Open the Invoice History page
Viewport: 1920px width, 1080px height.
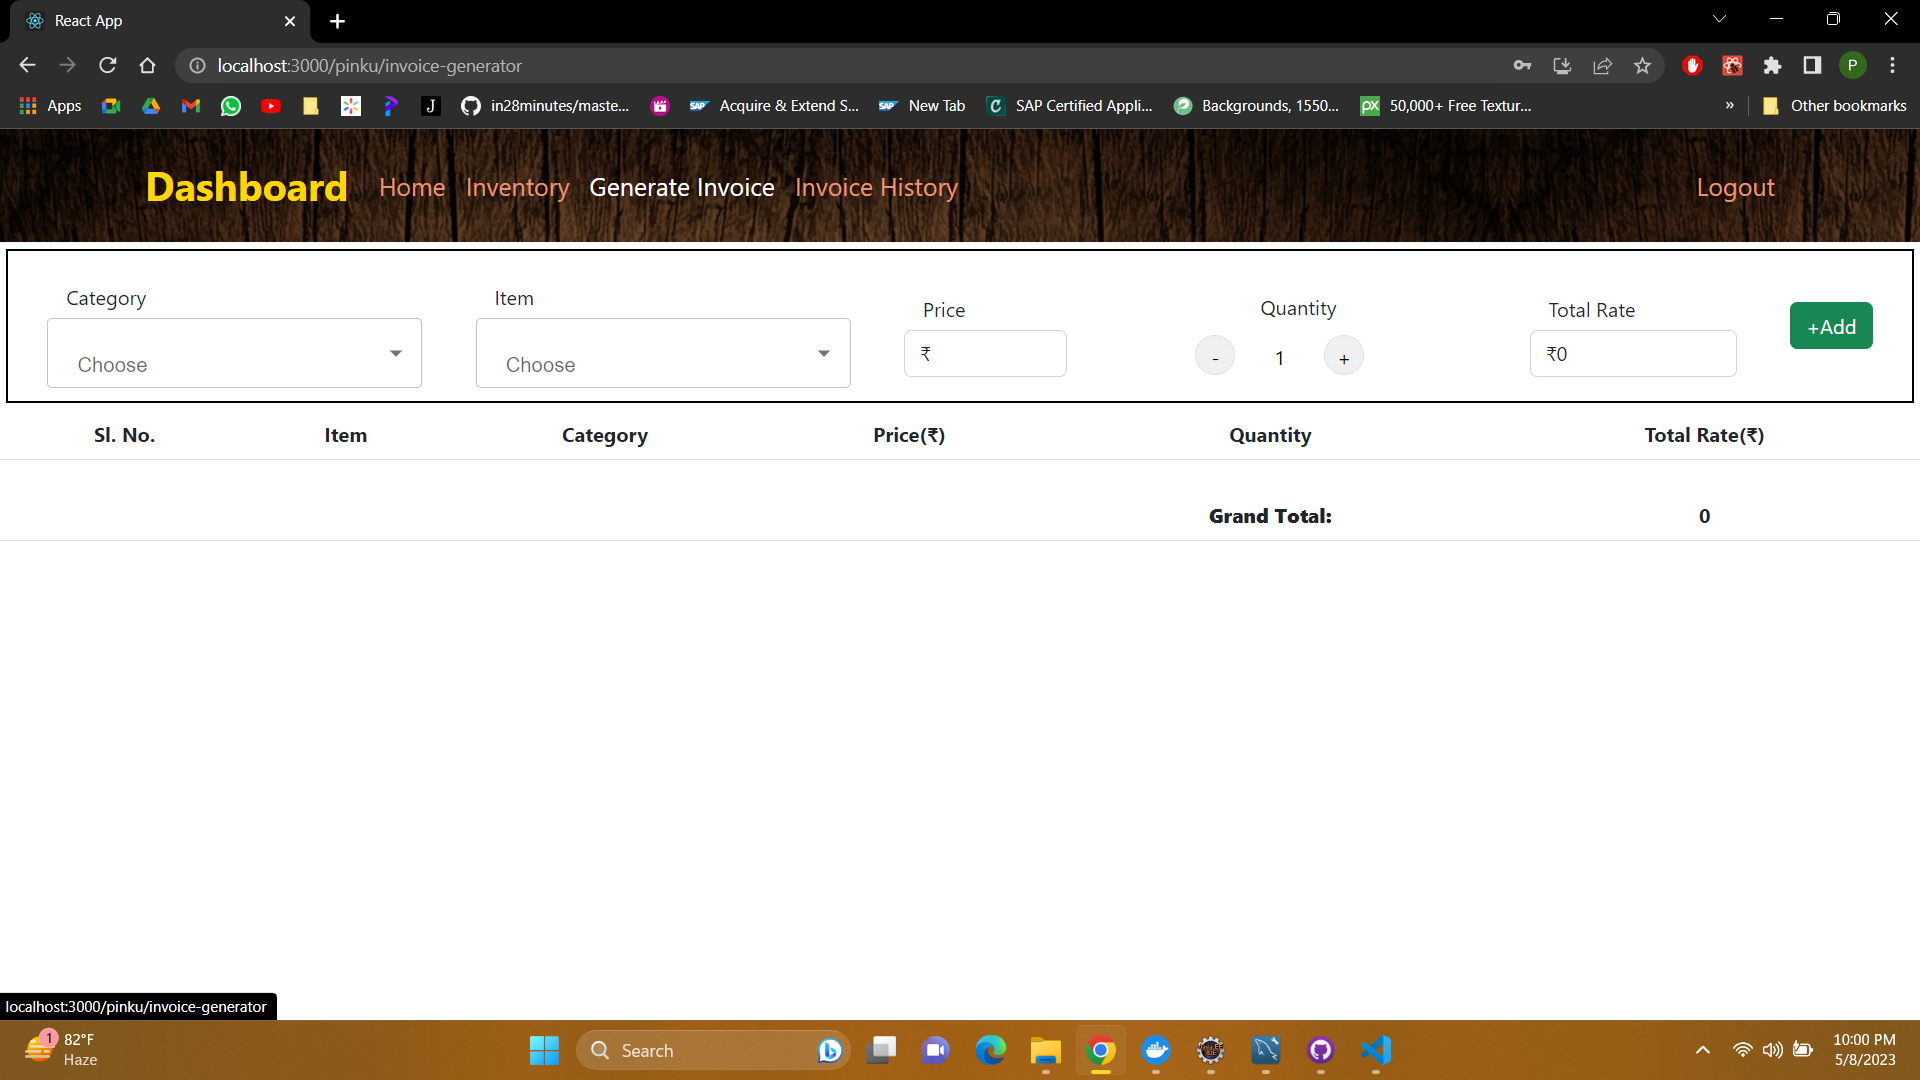coord(876,187)
